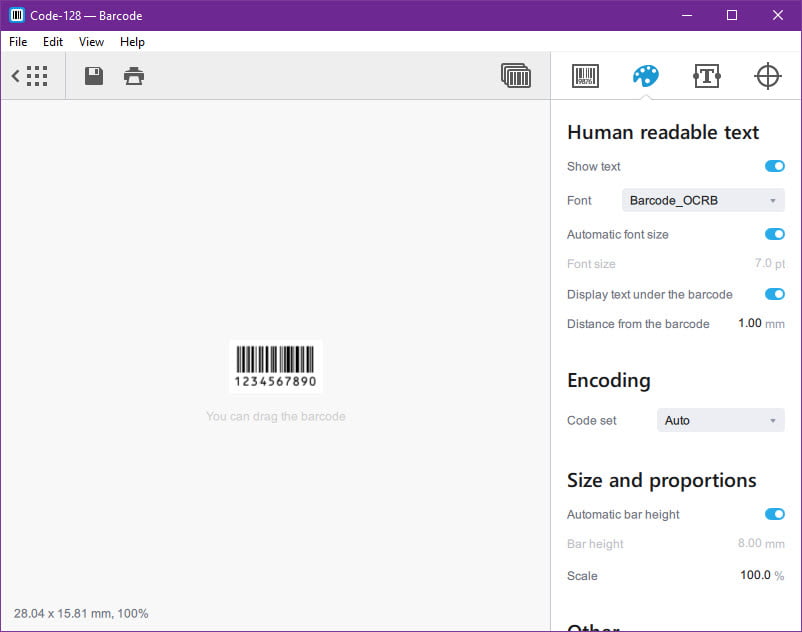Click the Encoding section heading
Viewport: 802px width, 632px height.
click(609, 380)
